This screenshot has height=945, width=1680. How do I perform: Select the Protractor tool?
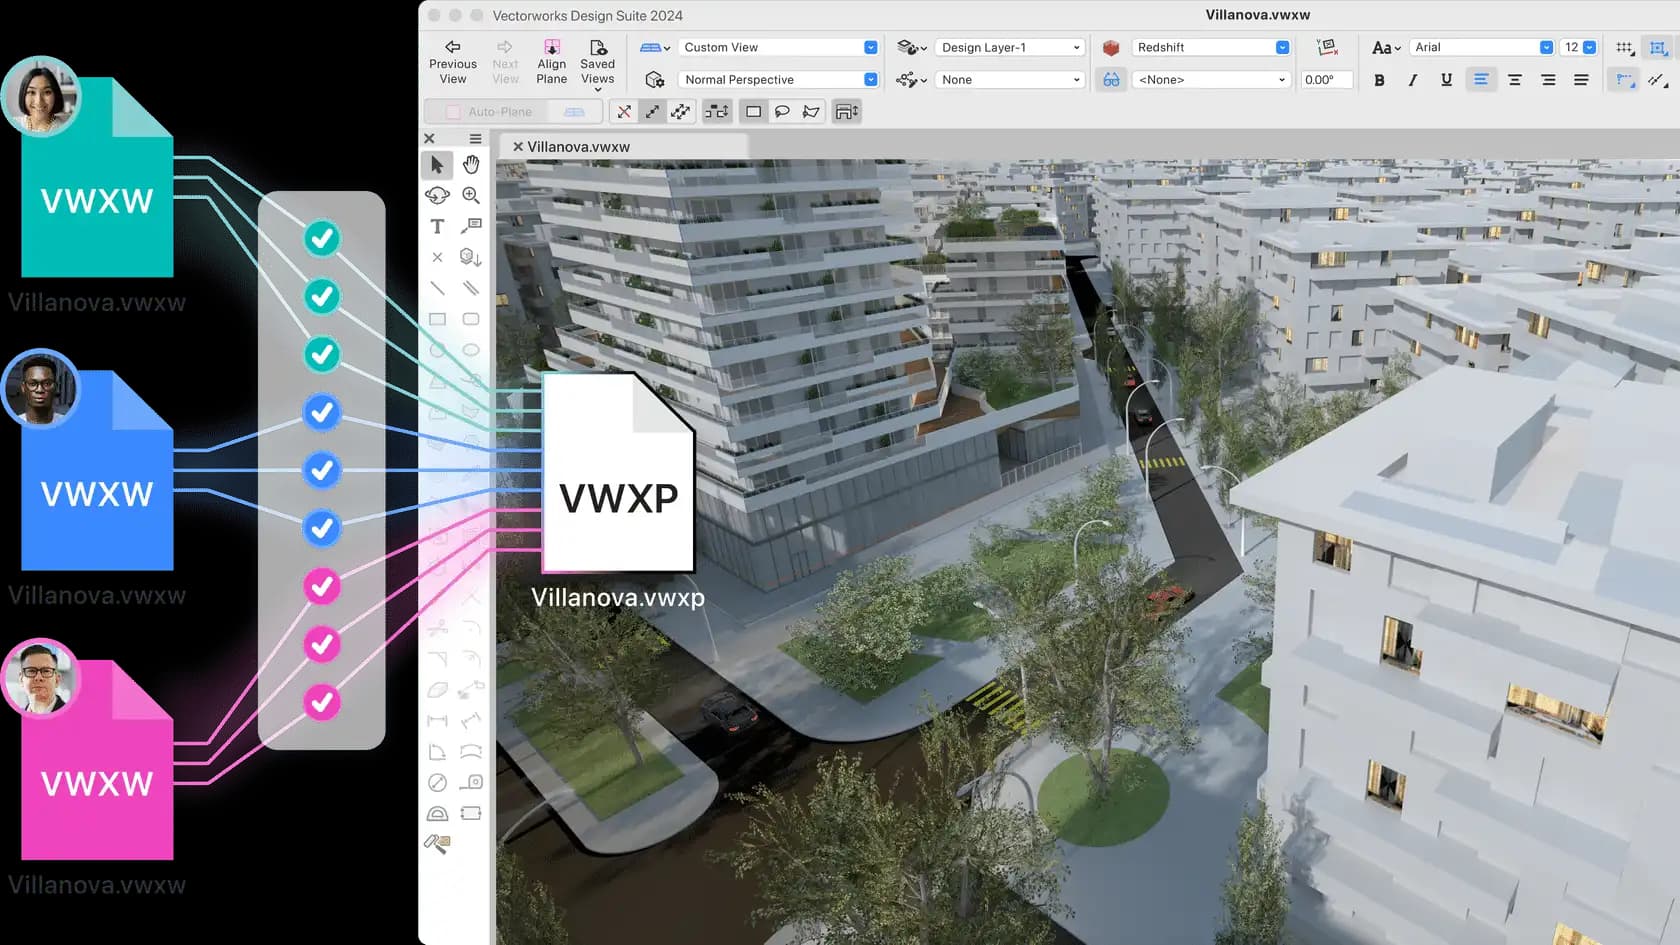point(437,813)
